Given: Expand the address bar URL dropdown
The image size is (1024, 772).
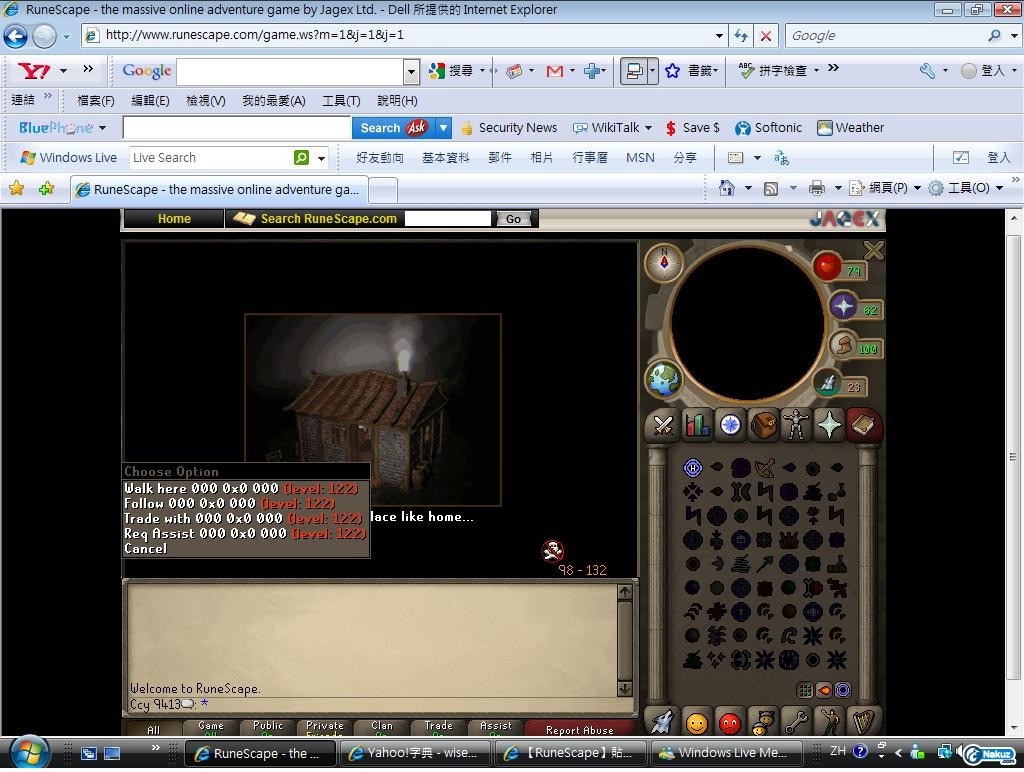Looking at the screenshot, I should [x=719, y=35].
